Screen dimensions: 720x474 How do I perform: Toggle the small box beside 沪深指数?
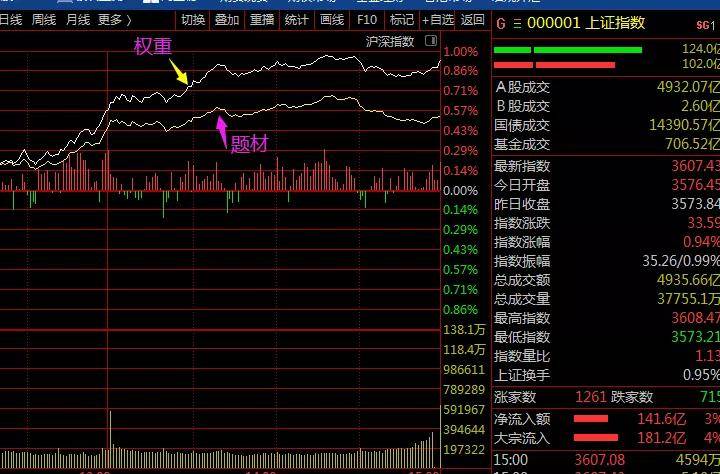431,41
